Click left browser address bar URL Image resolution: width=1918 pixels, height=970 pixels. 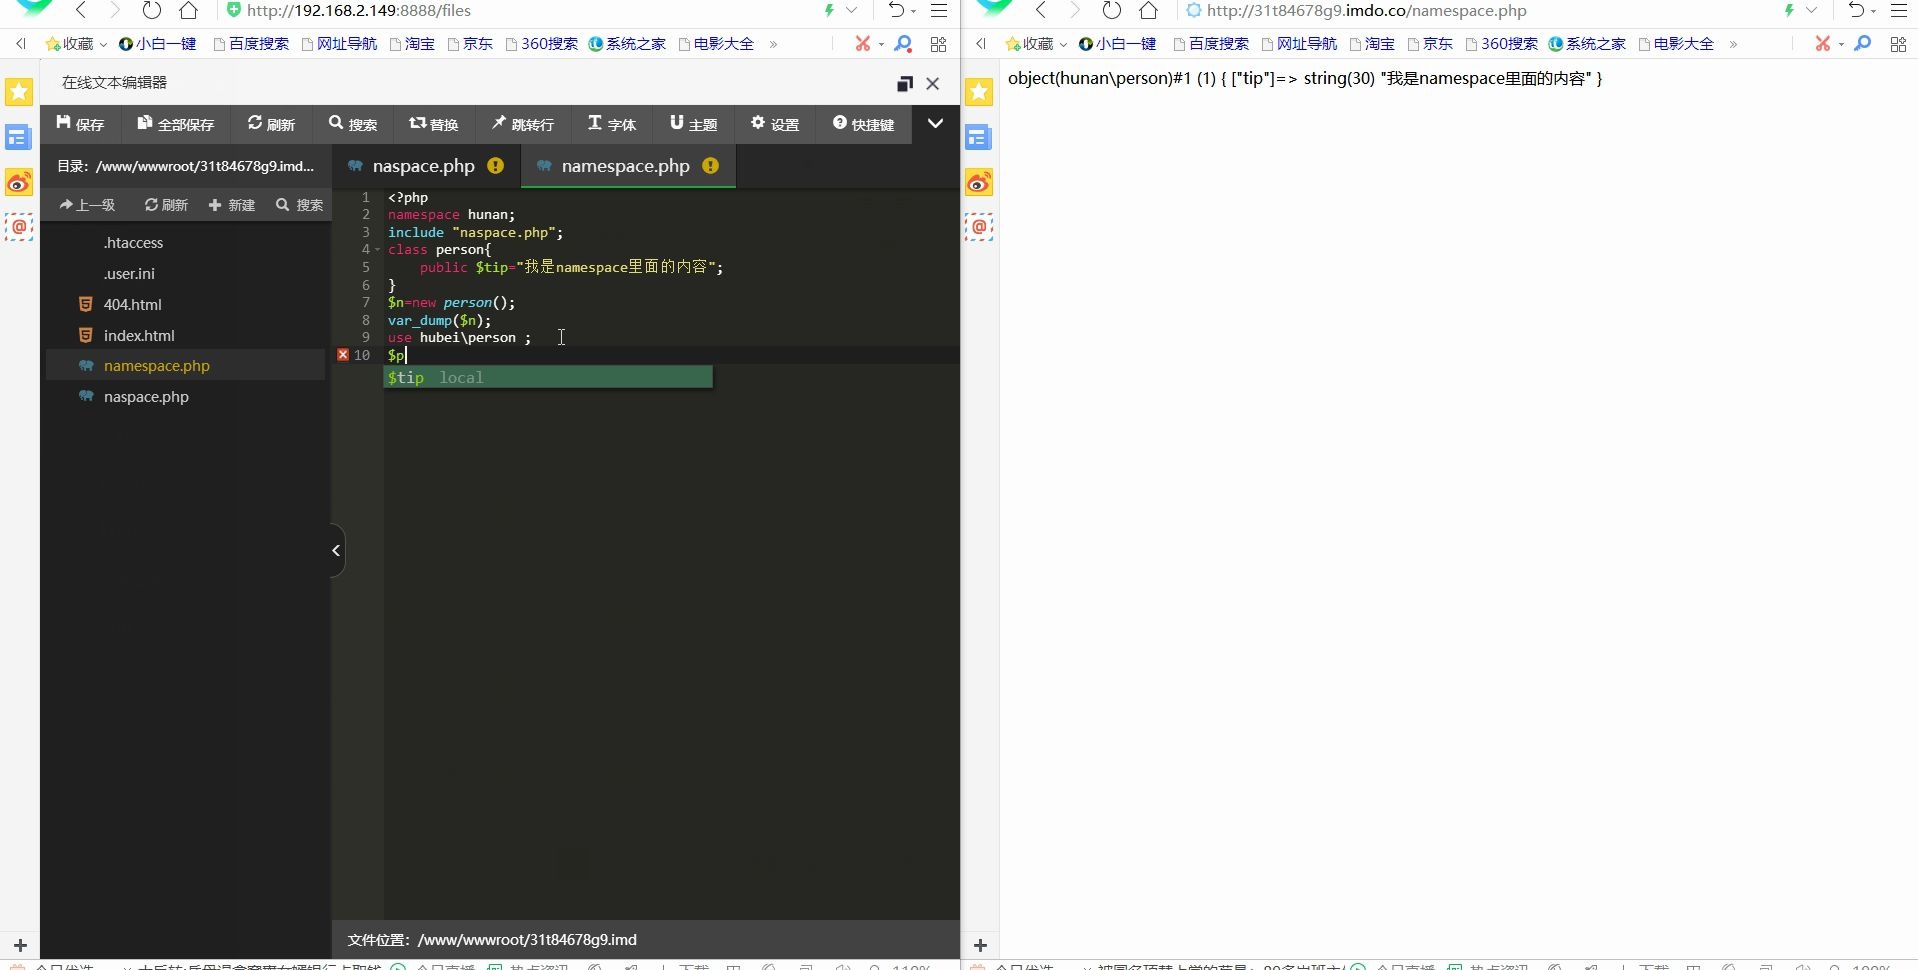pyautogui.click(x=359, y=11)
